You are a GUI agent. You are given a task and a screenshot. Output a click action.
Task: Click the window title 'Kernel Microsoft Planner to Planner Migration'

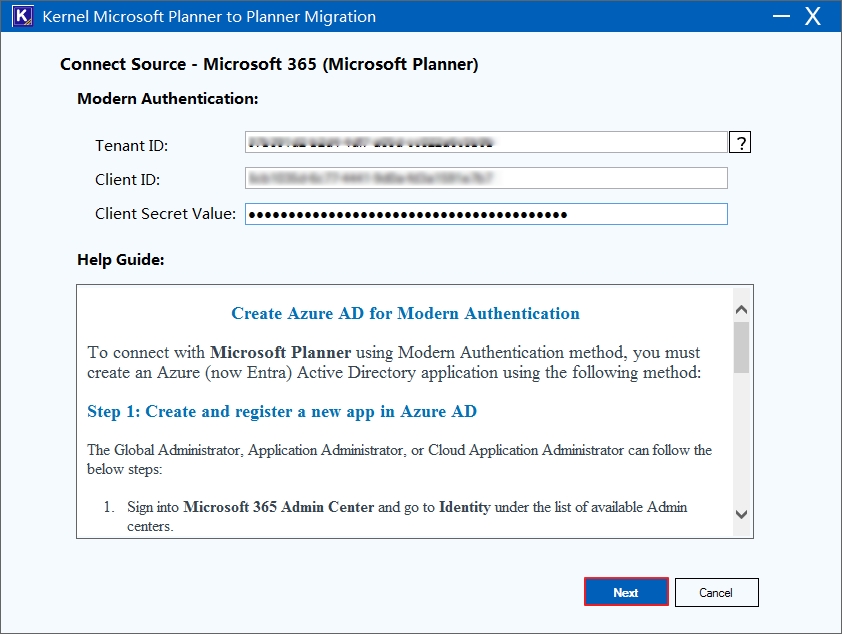tap(209, 17)
